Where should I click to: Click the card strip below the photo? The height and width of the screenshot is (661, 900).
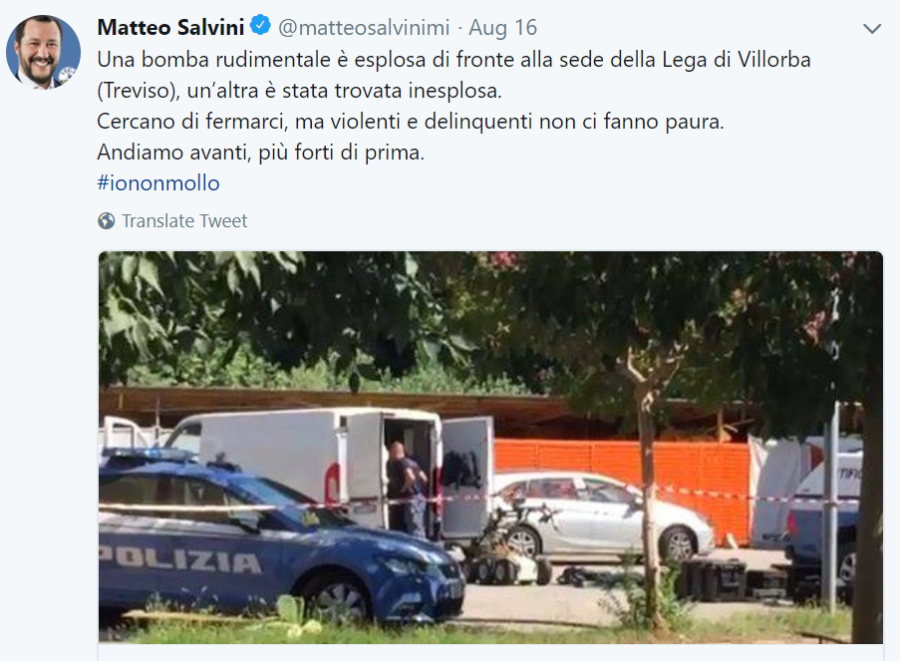(491, 652)
